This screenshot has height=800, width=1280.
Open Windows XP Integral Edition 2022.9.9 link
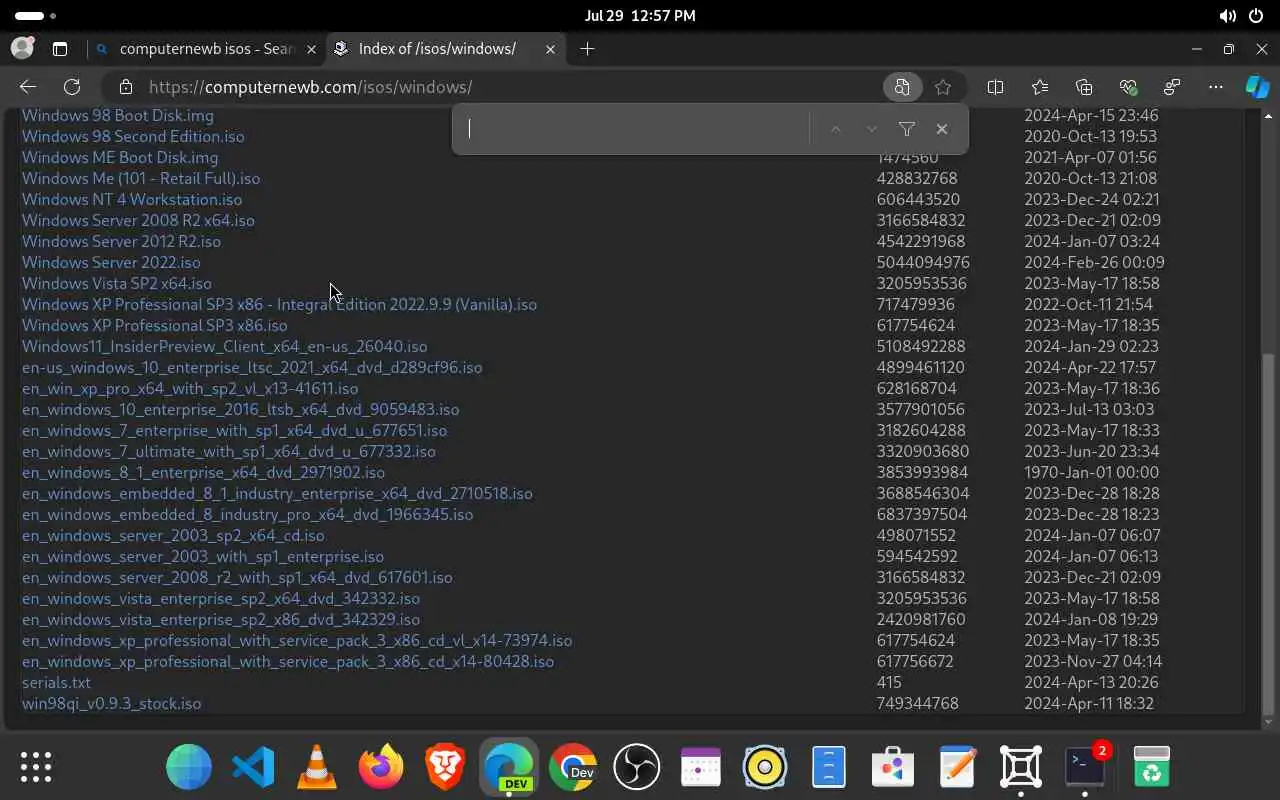[279, 304]
